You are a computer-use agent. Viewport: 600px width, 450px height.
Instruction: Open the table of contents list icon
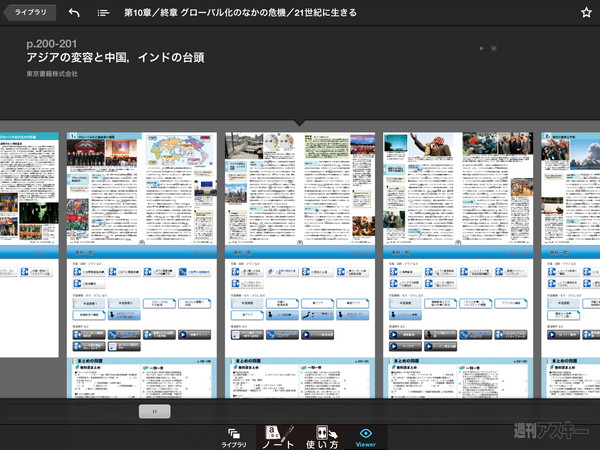pos(104,13)
